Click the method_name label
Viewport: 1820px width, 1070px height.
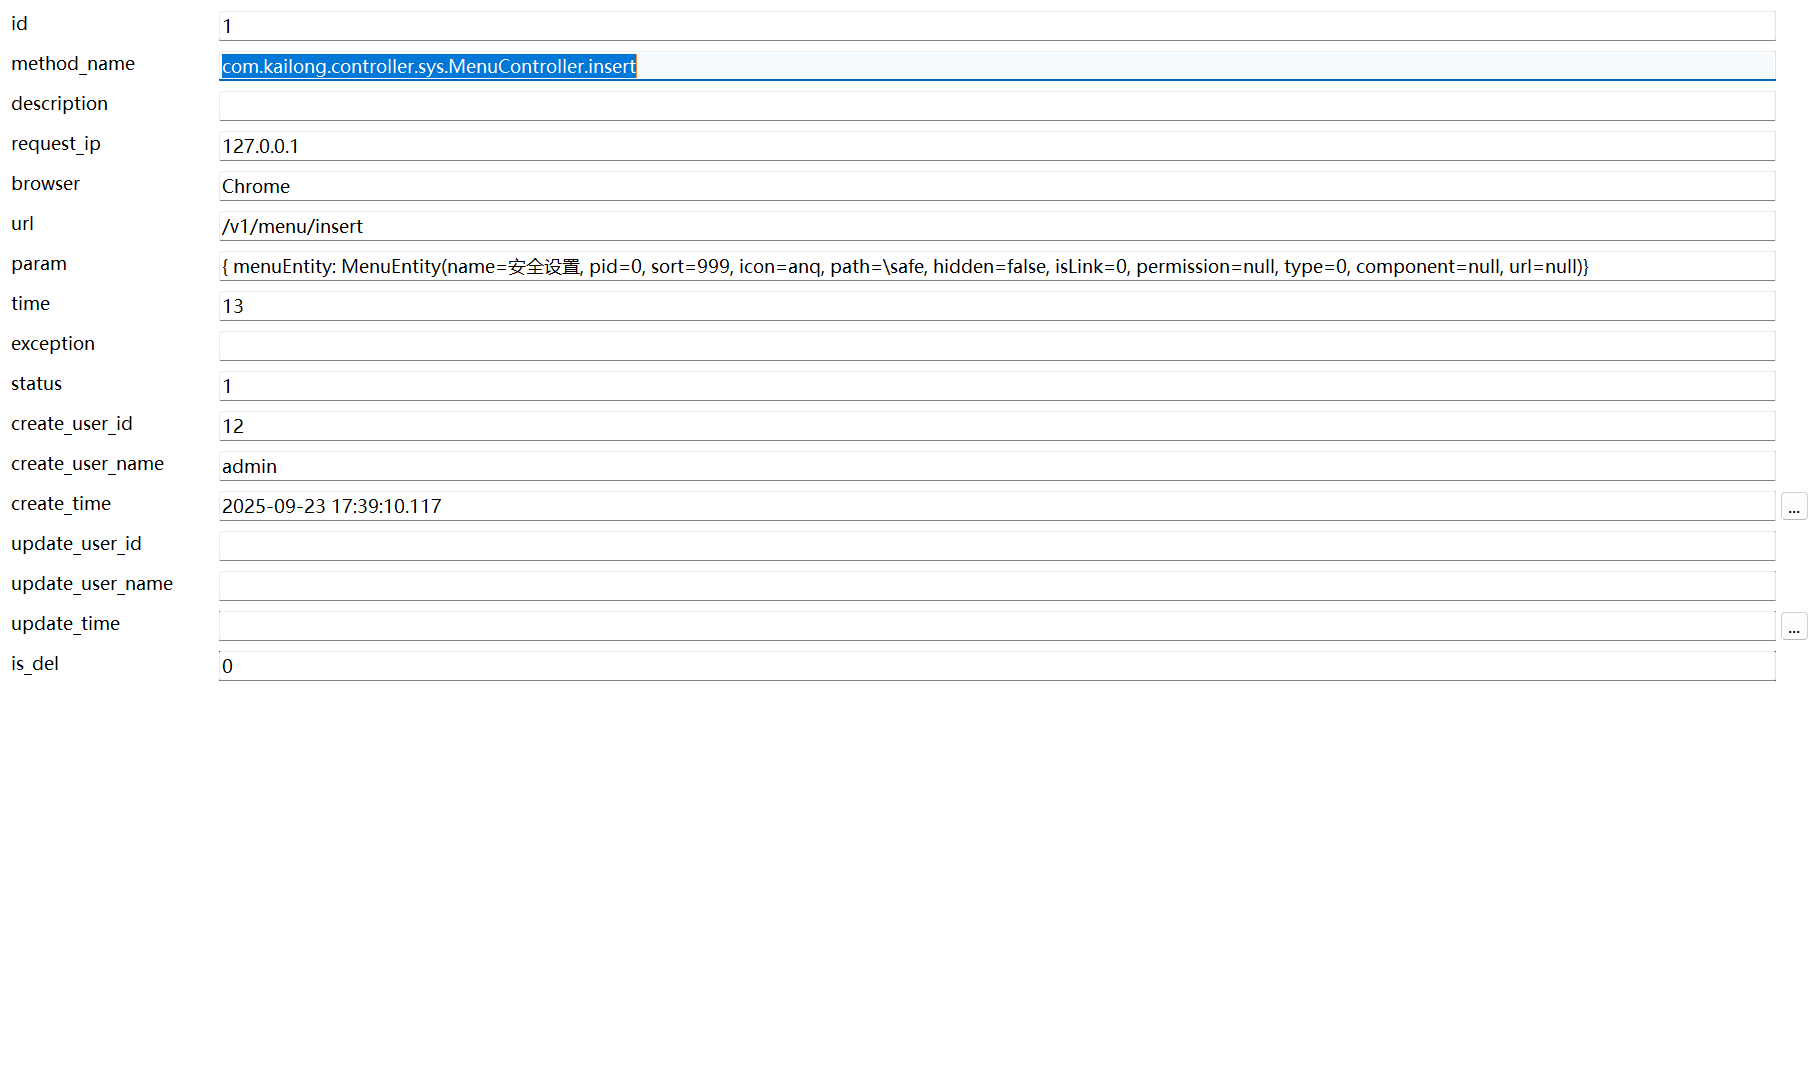(73, 64)
